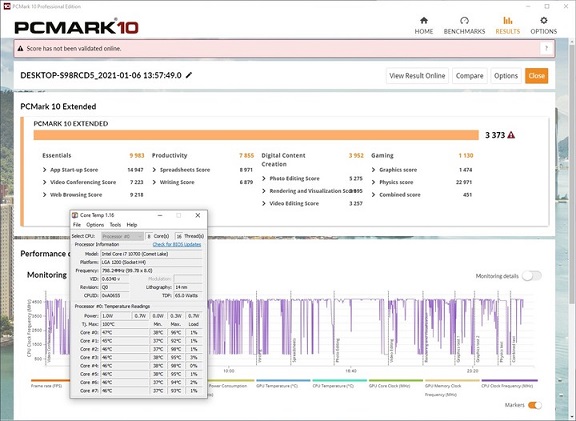Image resolution: width=576 pixels, height=421 pixels.
Task: Select the GPU Core Clock legend color bar
Action: pos(396,380)
